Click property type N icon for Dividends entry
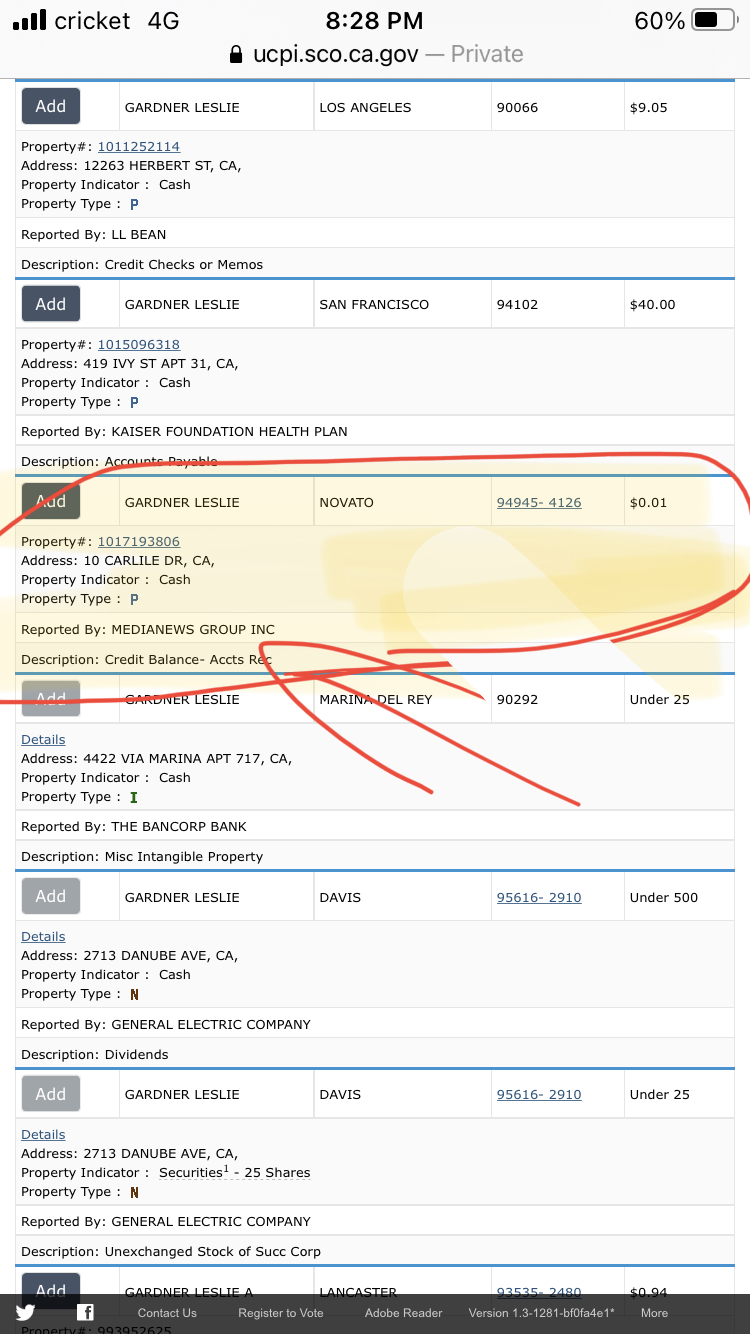This screenshot has width=750, height=1334. (x=134, y=994)
